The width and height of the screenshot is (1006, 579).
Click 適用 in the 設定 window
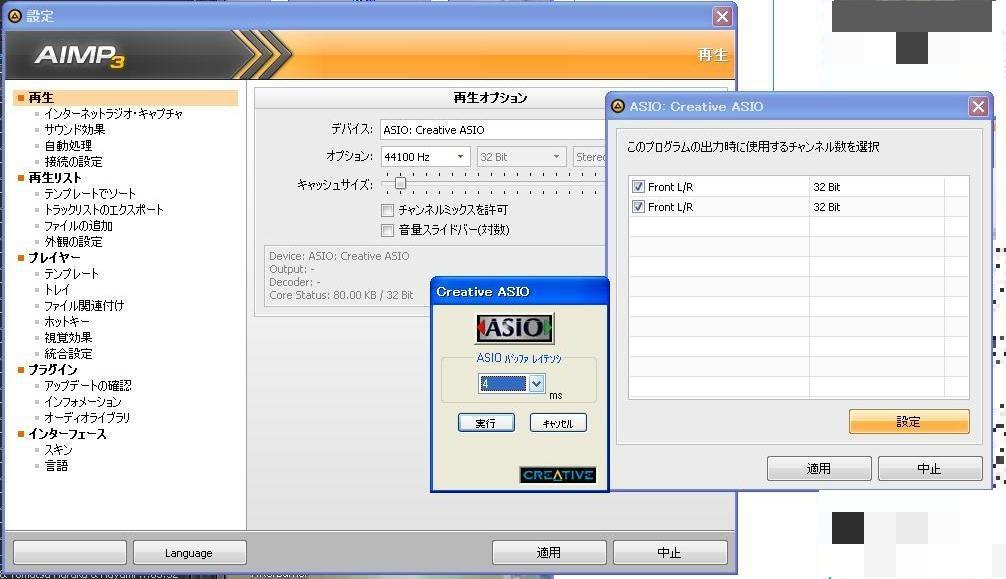coord(549,553)
